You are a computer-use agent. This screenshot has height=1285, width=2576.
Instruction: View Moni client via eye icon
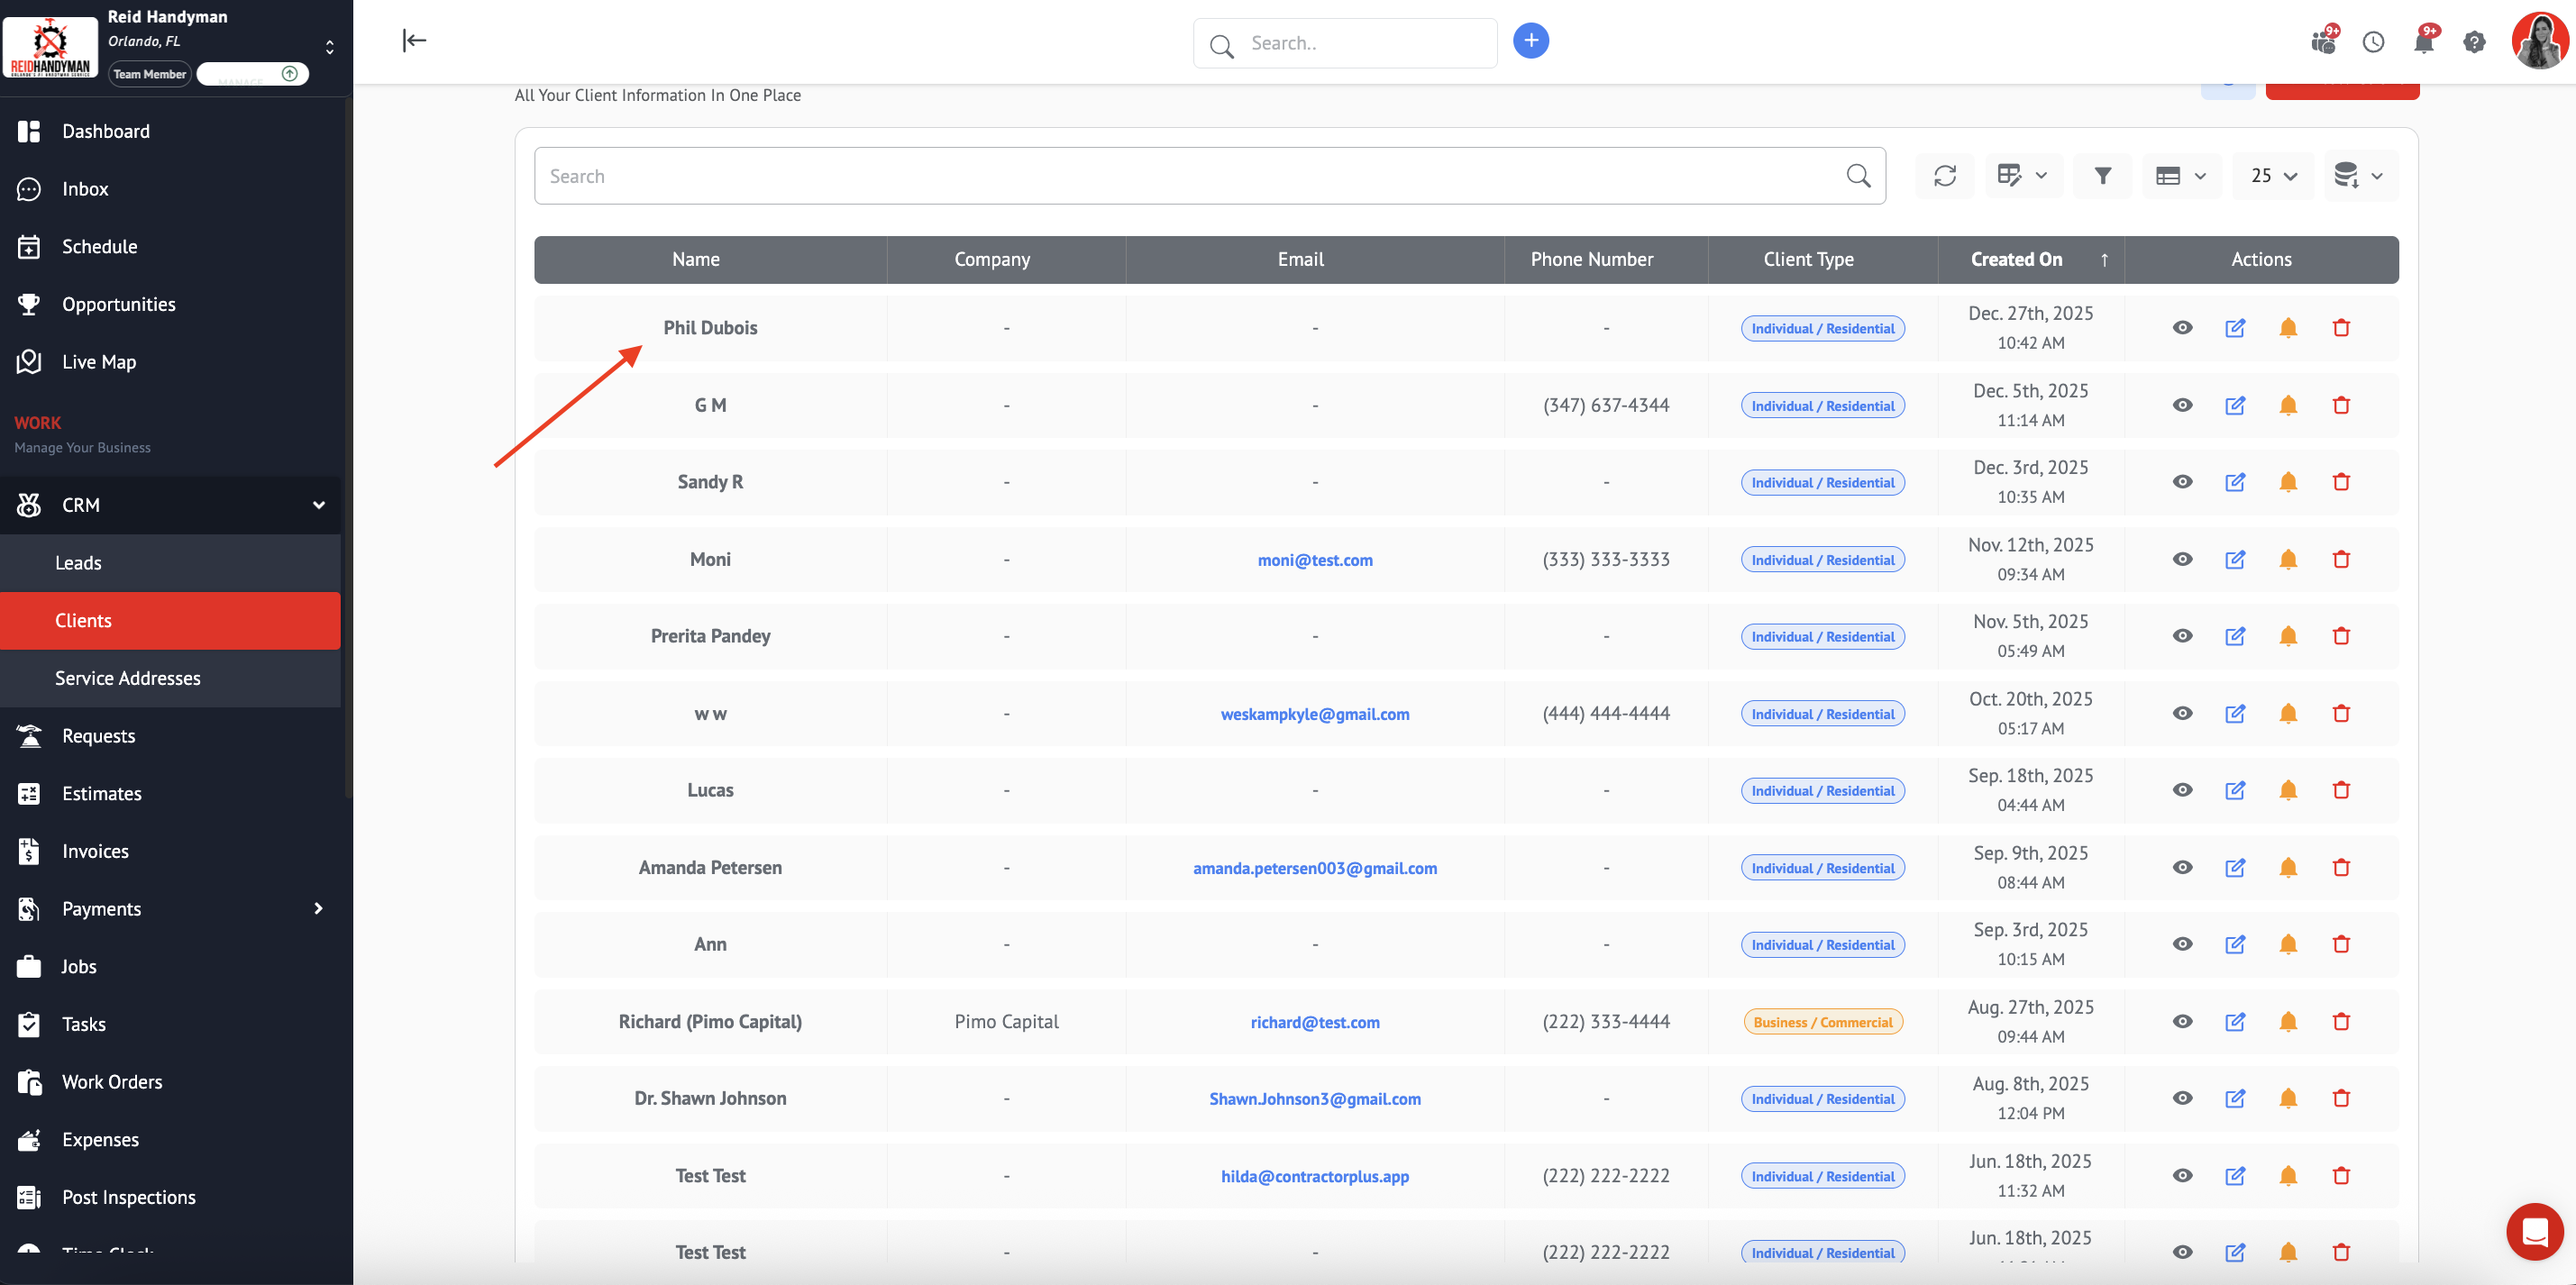[x=2182, y=559]
